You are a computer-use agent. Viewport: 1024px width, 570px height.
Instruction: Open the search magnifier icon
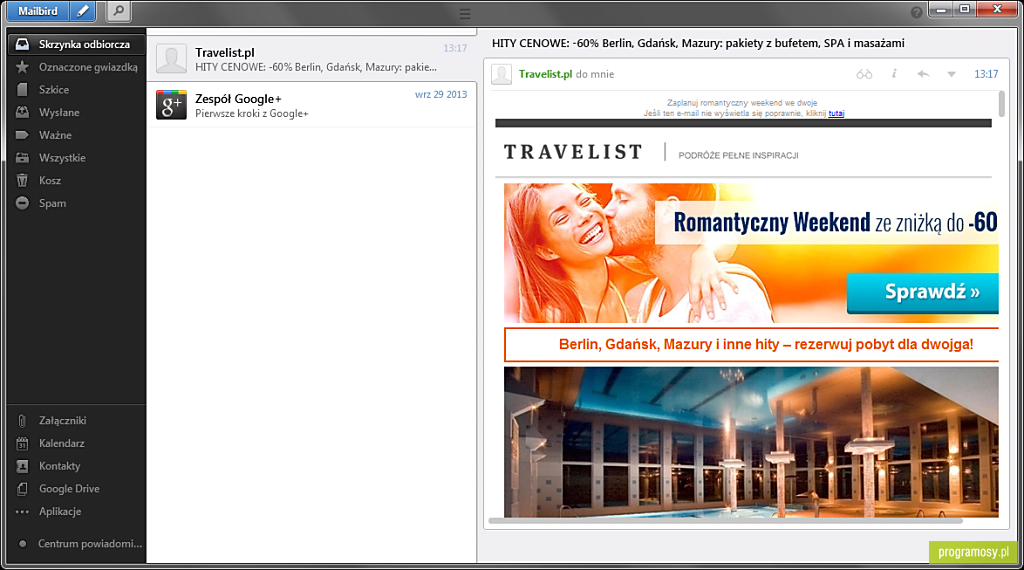[118, 11]
